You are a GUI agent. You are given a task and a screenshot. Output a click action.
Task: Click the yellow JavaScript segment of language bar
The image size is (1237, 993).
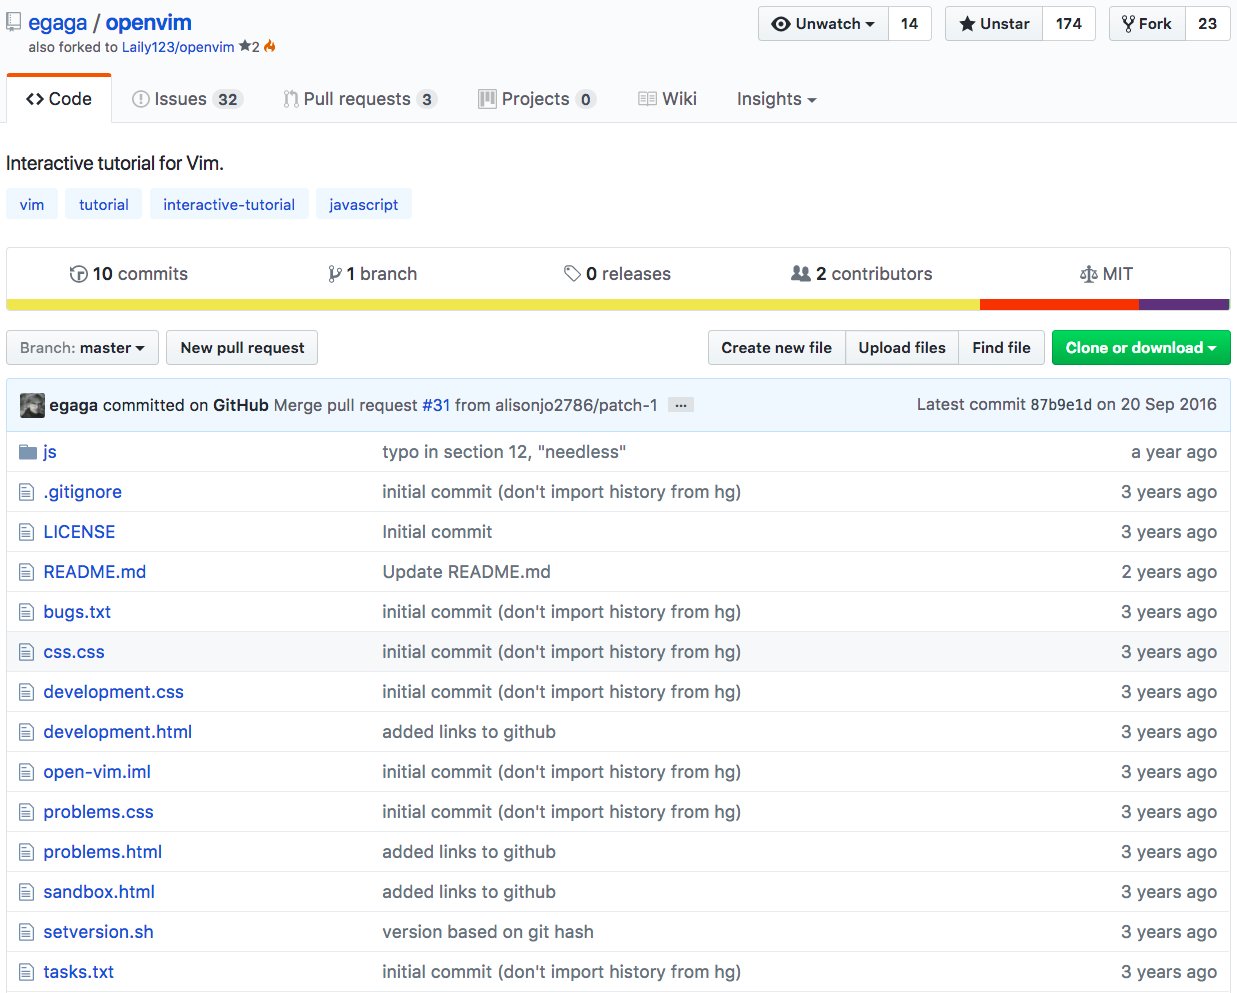493,305
